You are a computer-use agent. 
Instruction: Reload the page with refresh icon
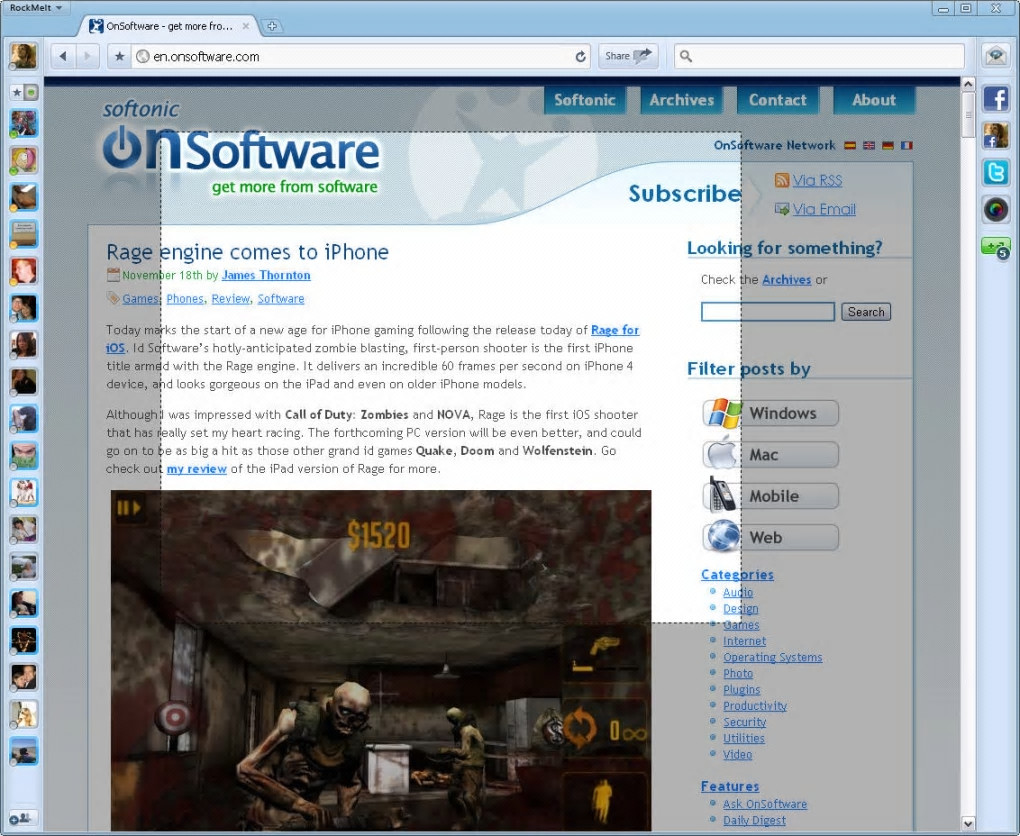(x=580, y=57)
